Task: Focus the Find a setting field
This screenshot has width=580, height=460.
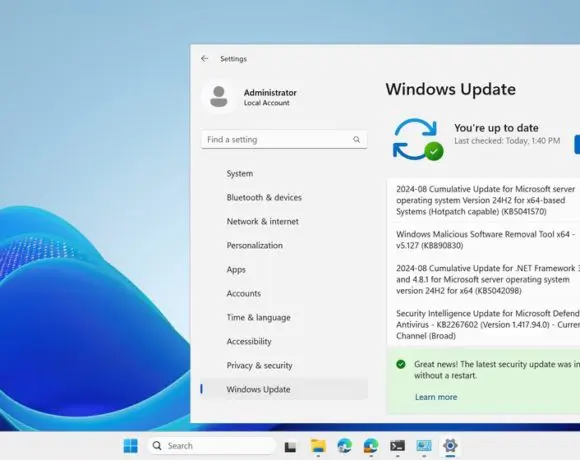Action: 284,139
